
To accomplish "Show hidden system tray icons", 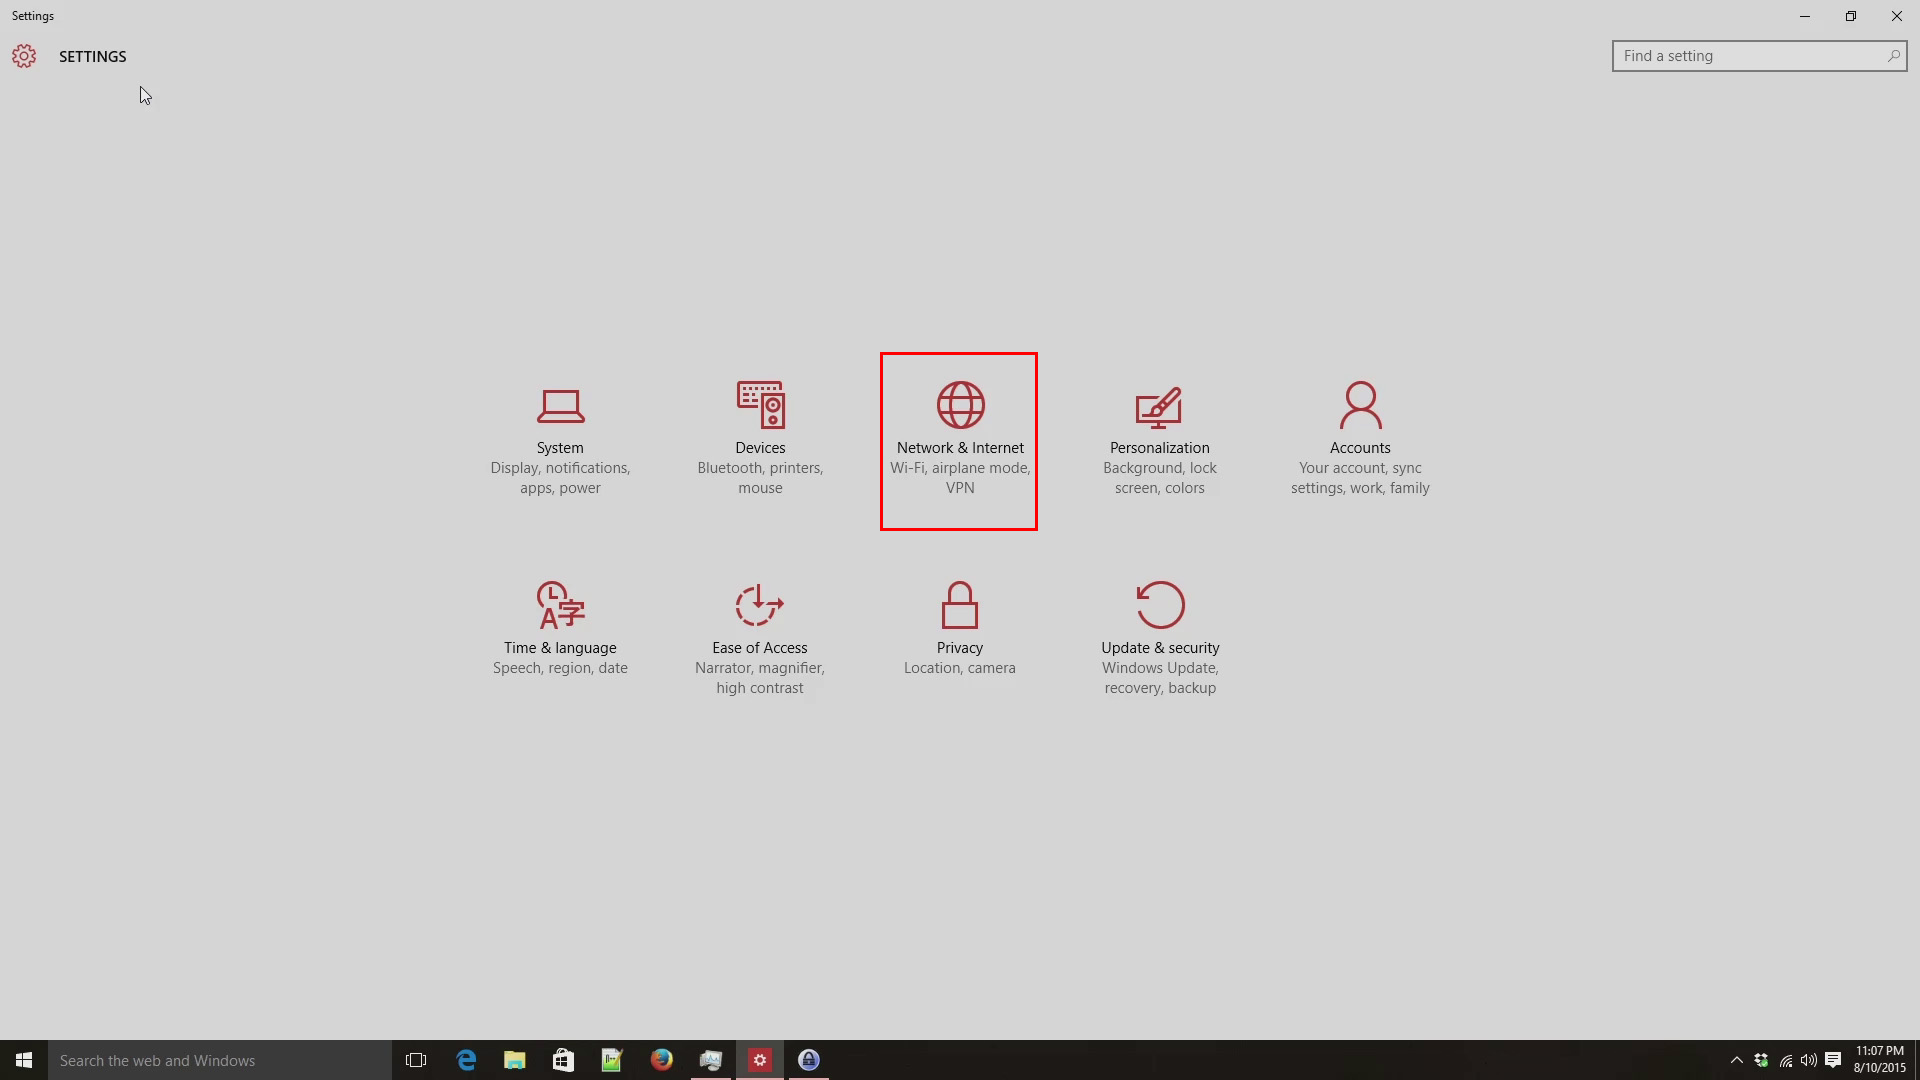I will point(1737,1060).
